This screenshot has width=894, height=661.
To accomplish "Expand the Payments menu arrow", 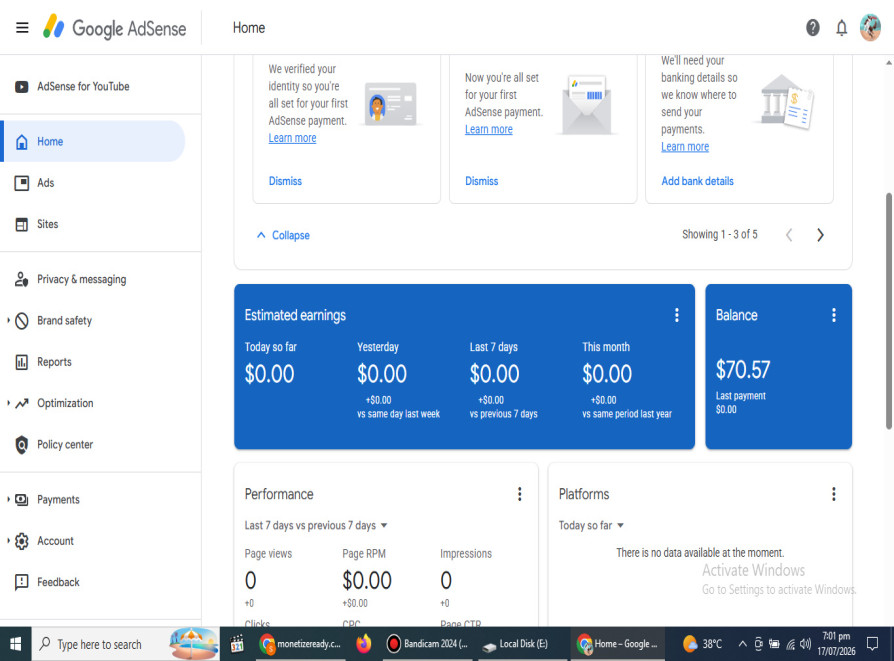I will [x=8, y=500].
